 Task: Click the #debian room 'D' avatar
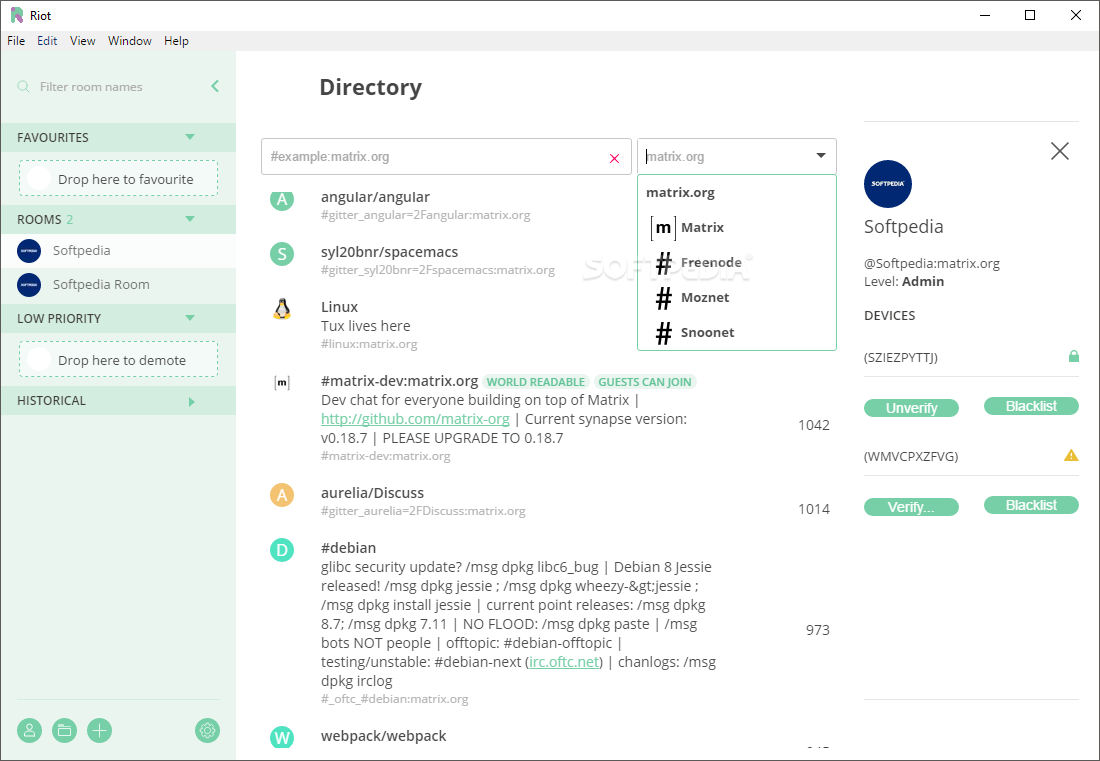point(282,550)
